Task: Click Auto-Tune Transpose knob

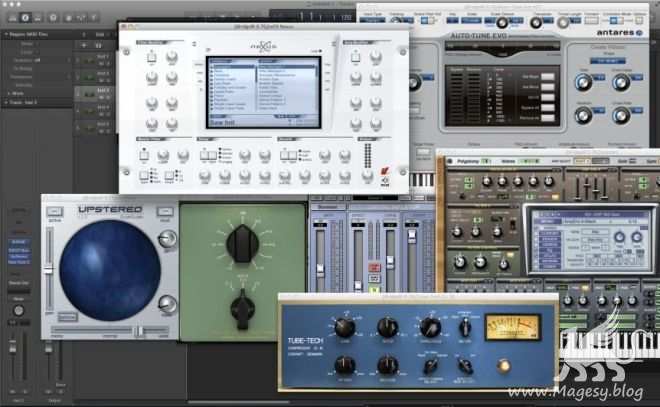Action: click(x=536, y=23)
